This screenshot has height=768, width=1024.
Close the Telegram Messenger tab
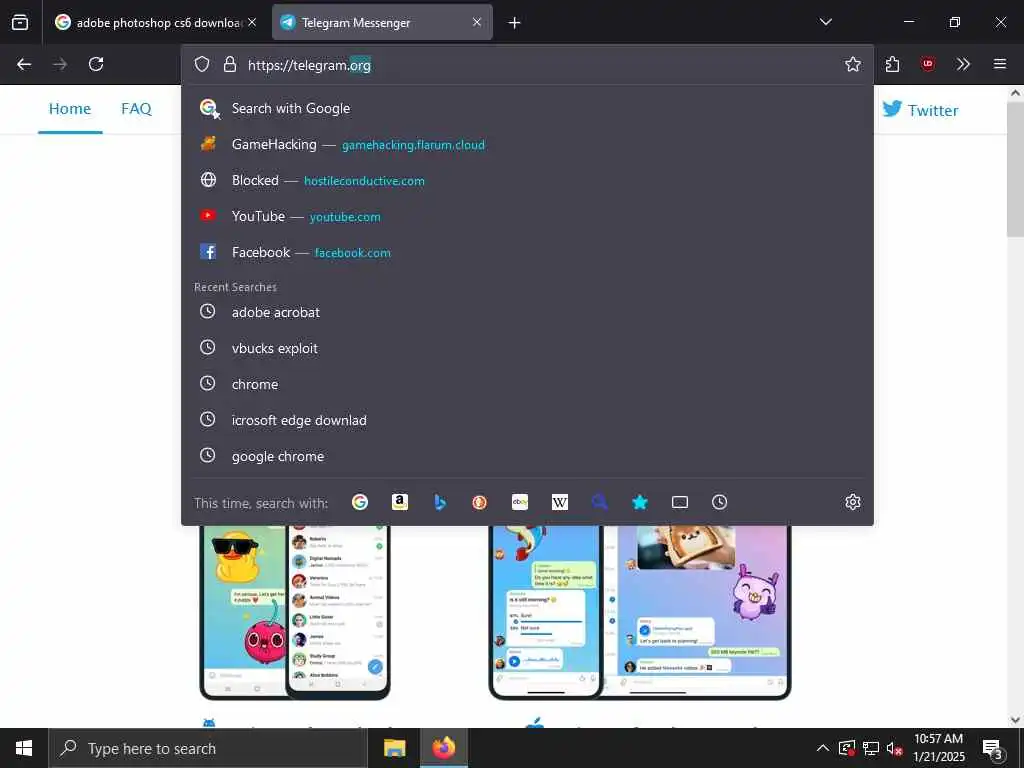click(x=477, y=22)
